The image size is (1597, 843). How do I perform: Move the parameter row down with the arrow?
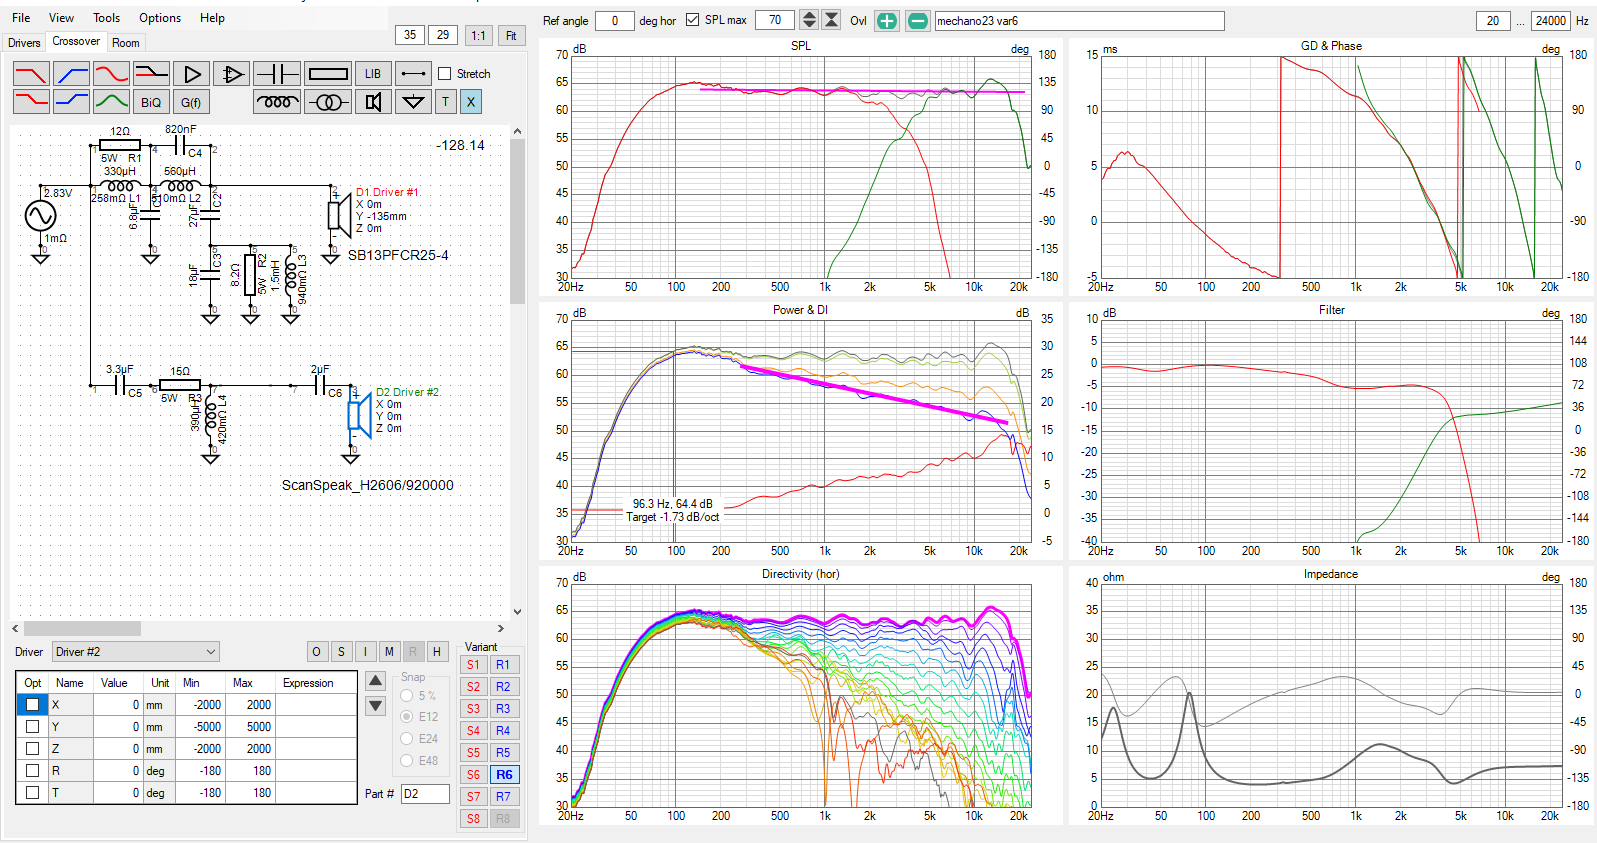[x=375, y=706]
